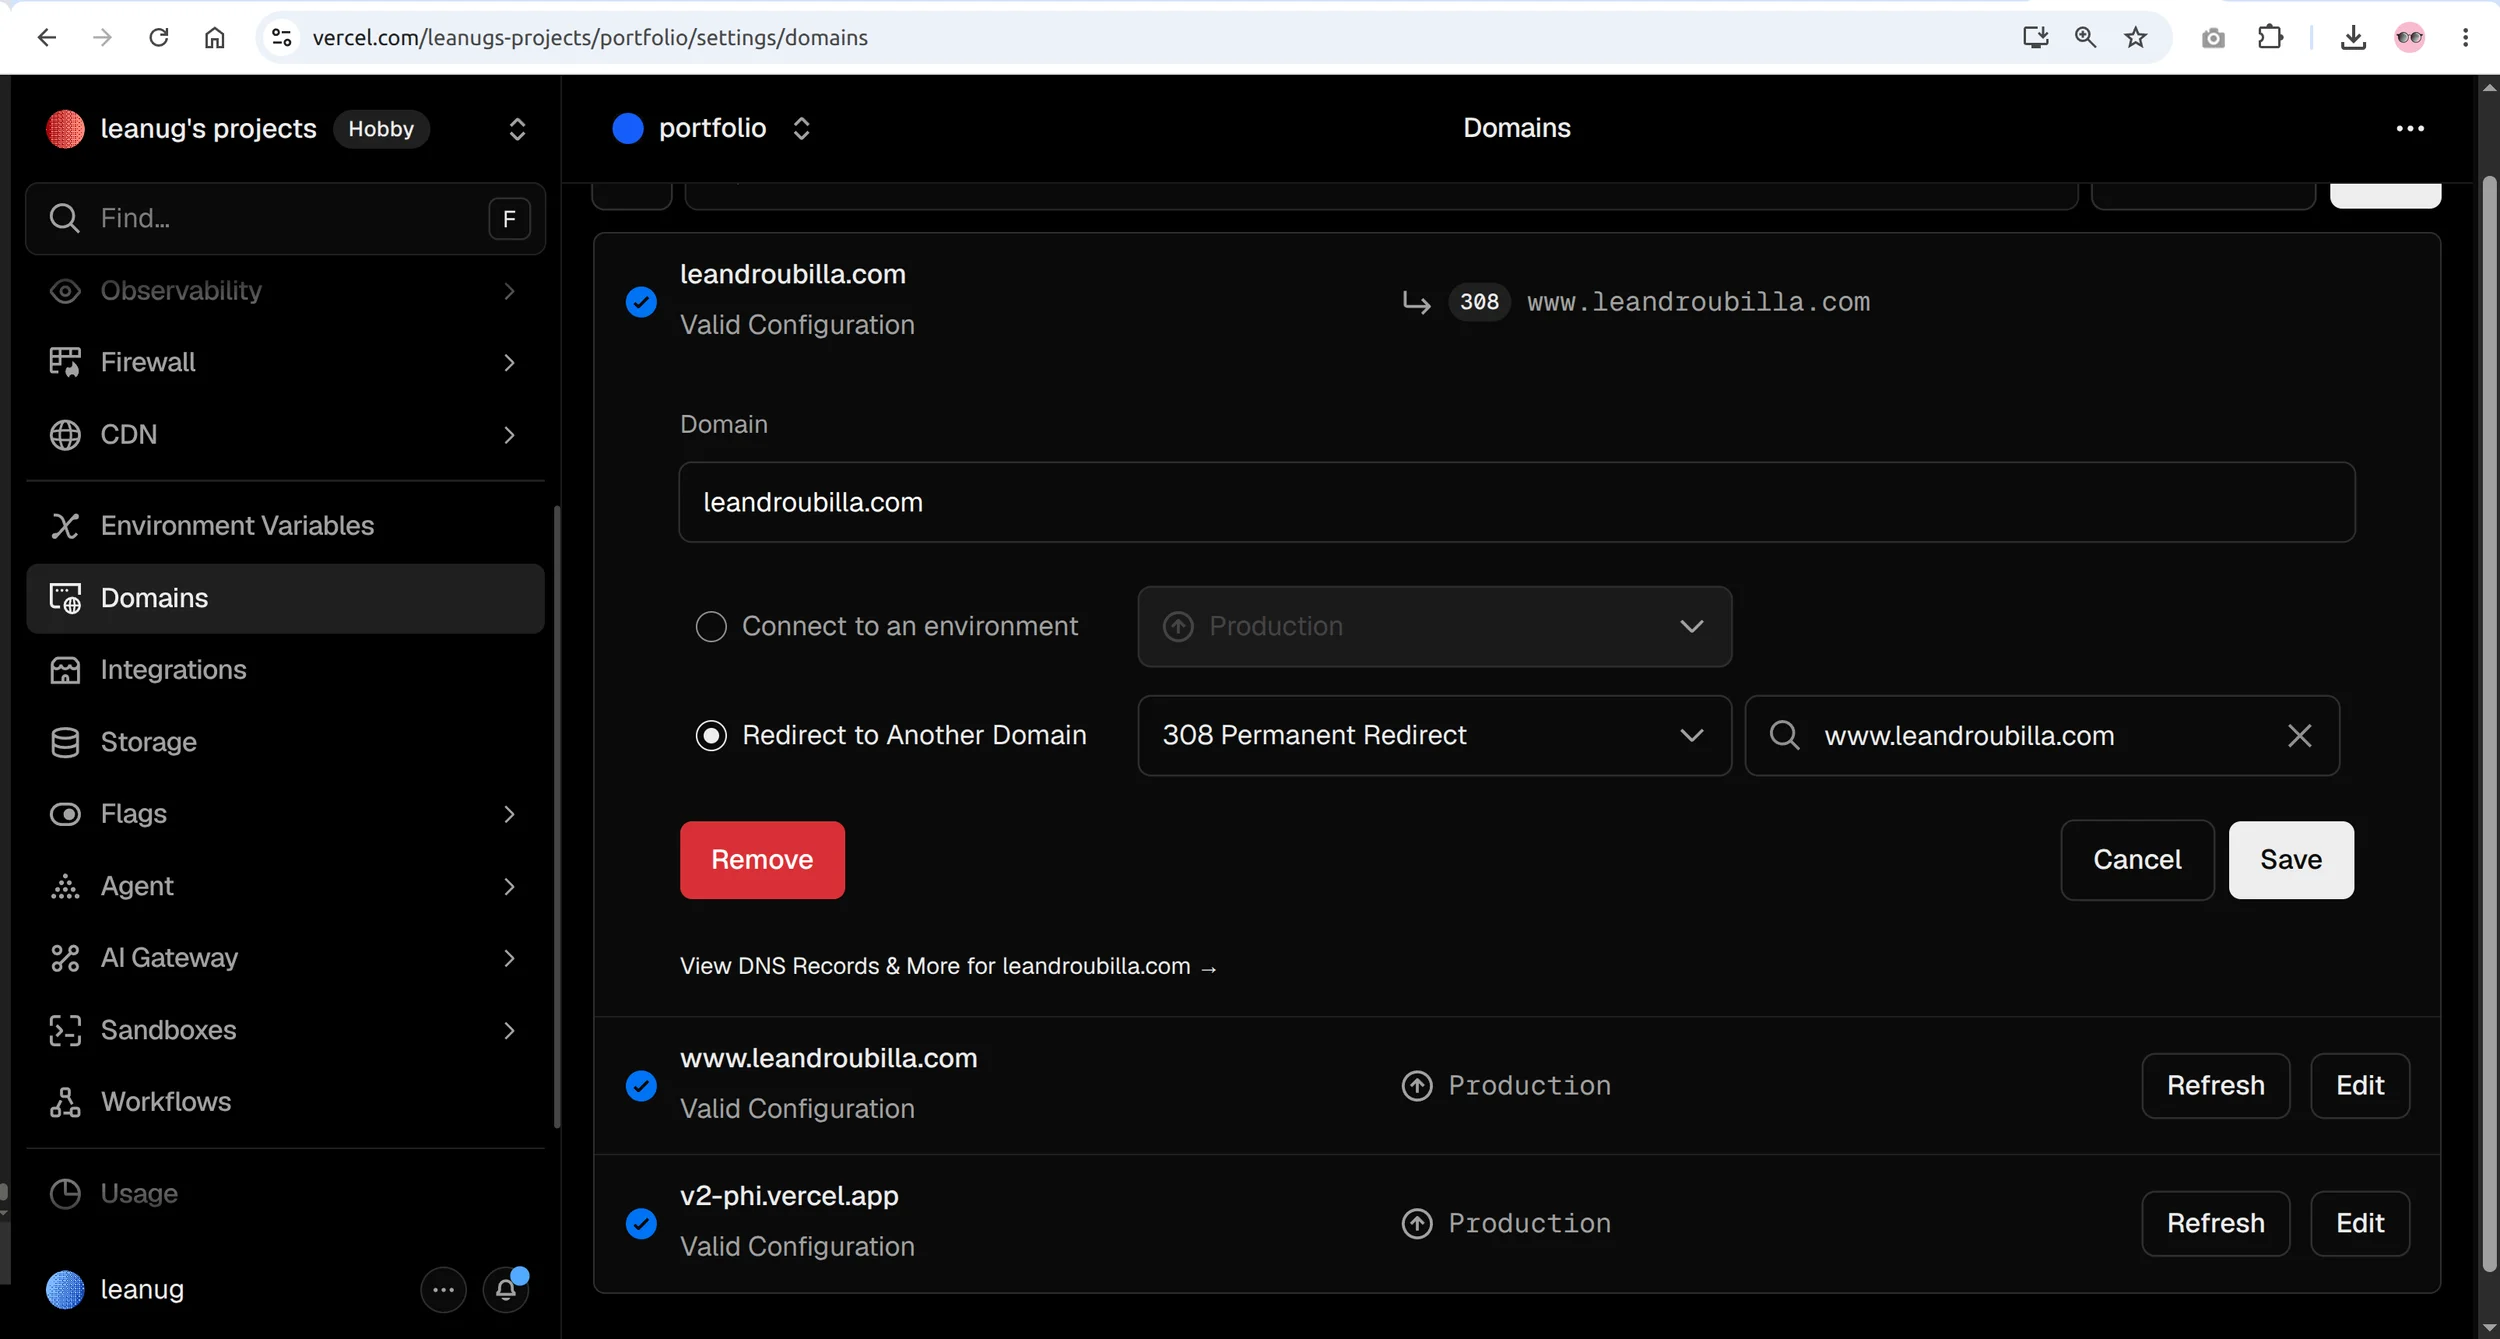Open the browser home page icon
Viewport: 2500px width, 1339px height.
[x=214, y=38]
